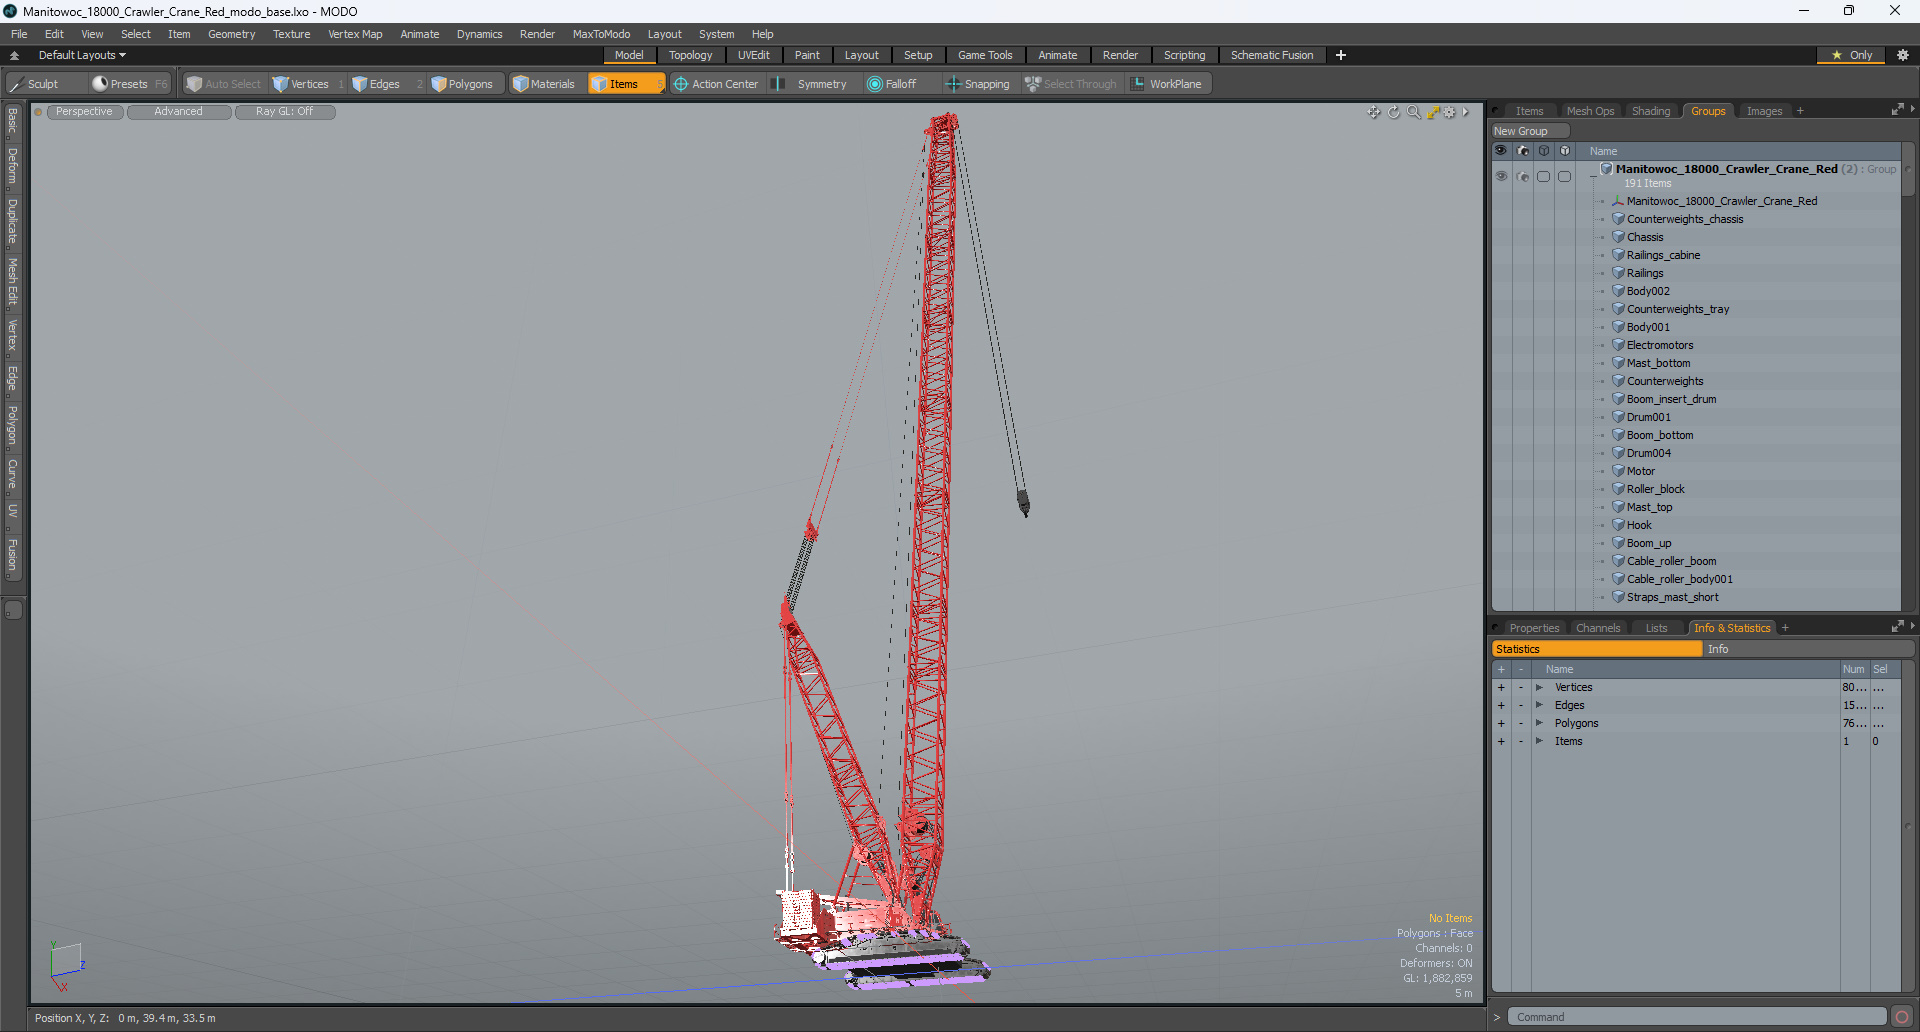This screenshot has width=1920, height=1032.
Task: Select the Chassis mesh item
Action: click(1645, 237)
